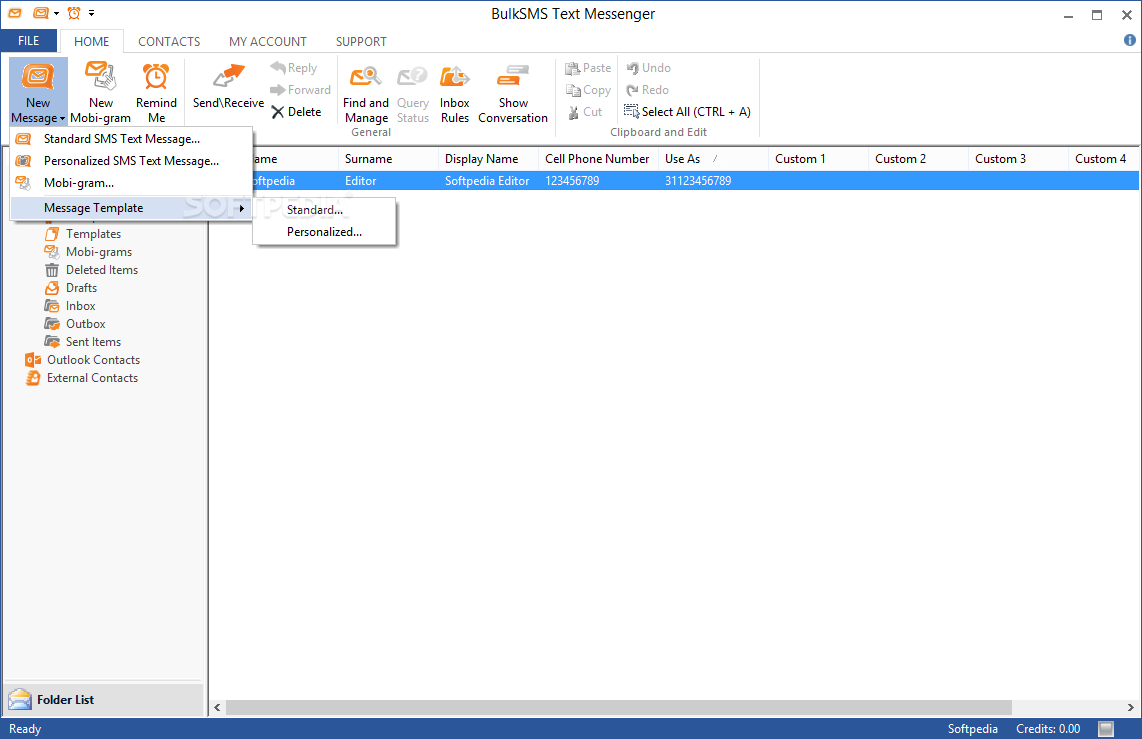Choose Standard SMS Text Message menu entry
This screenshot has width=1142, height=739.
click(x=131, y=138)
